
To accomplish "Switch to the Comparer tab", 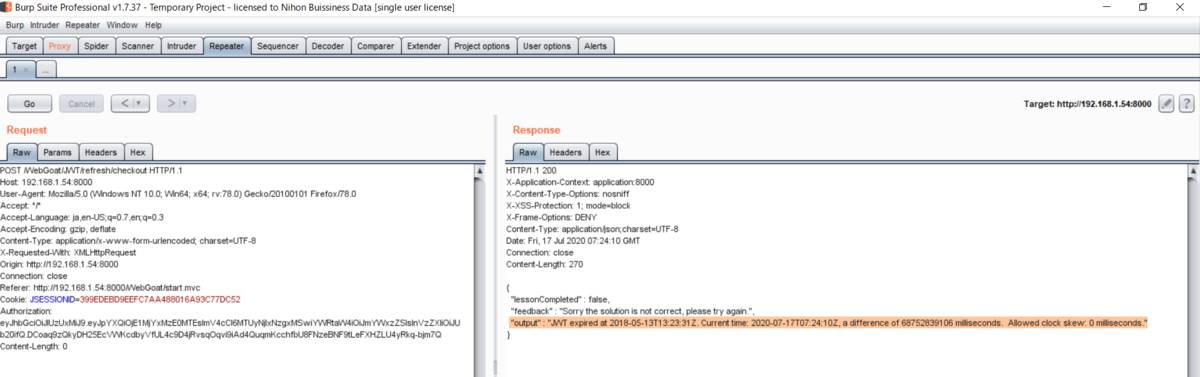I will click(375, 46).
